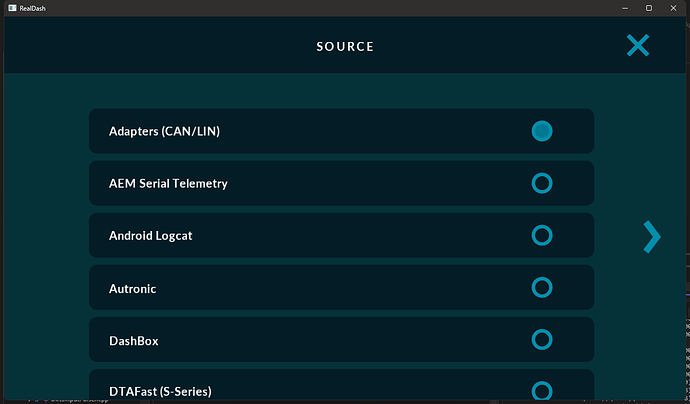Close the Source dialog with the X icon

[x=637, y=45]
